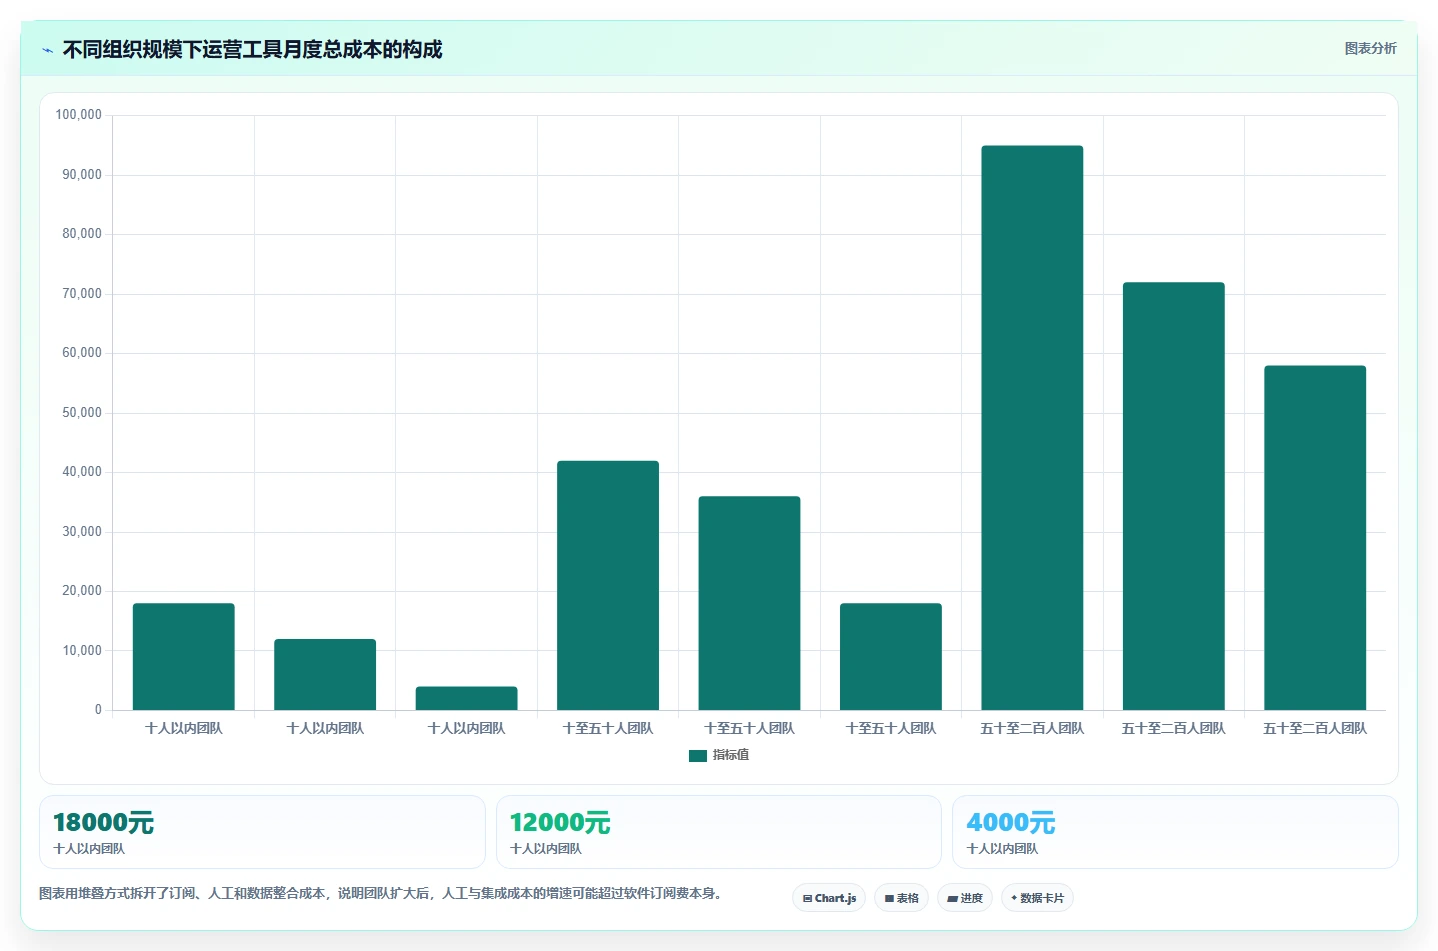Click the 60,000 y-axis label
The image size is (1438, 951).
(82, 353)
